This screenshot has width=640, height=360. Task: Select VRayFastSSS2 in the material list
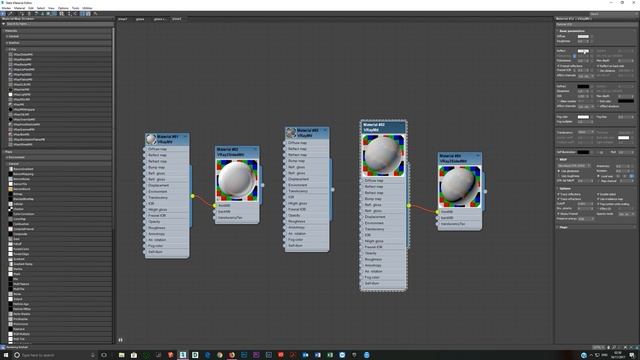(23, 74)
